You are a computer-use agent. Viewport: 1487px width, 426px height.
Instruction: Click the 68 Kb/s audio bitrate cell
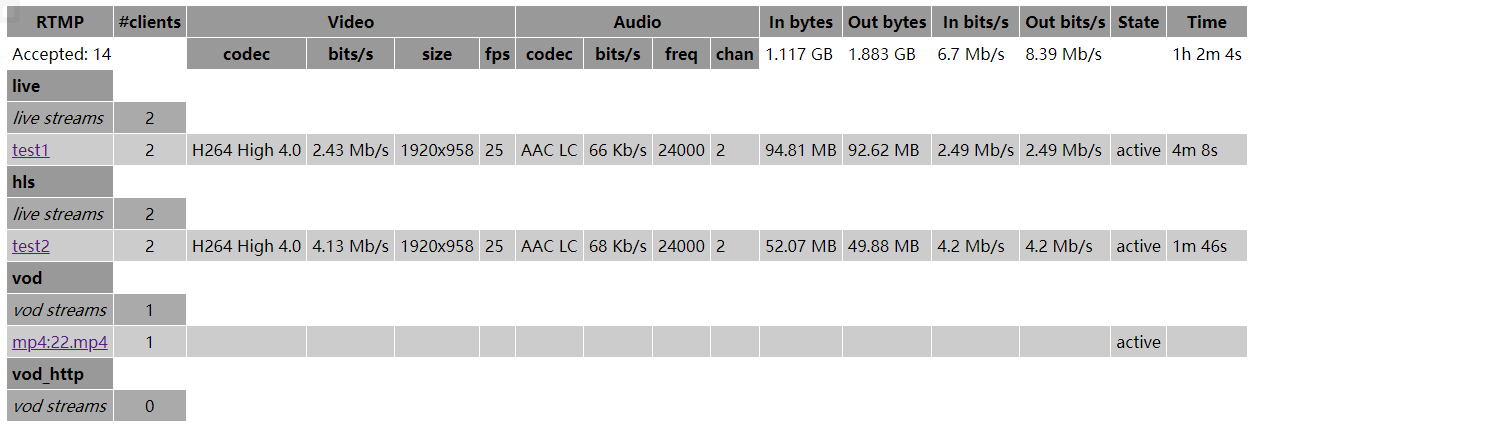(619, 246)
